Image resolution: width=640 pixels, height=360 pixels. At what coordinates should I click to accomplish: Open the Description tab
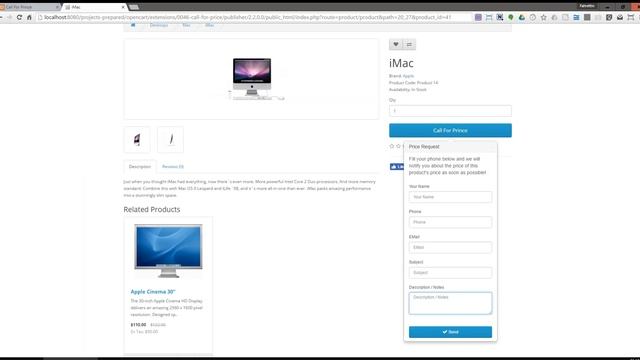point(140,167)
